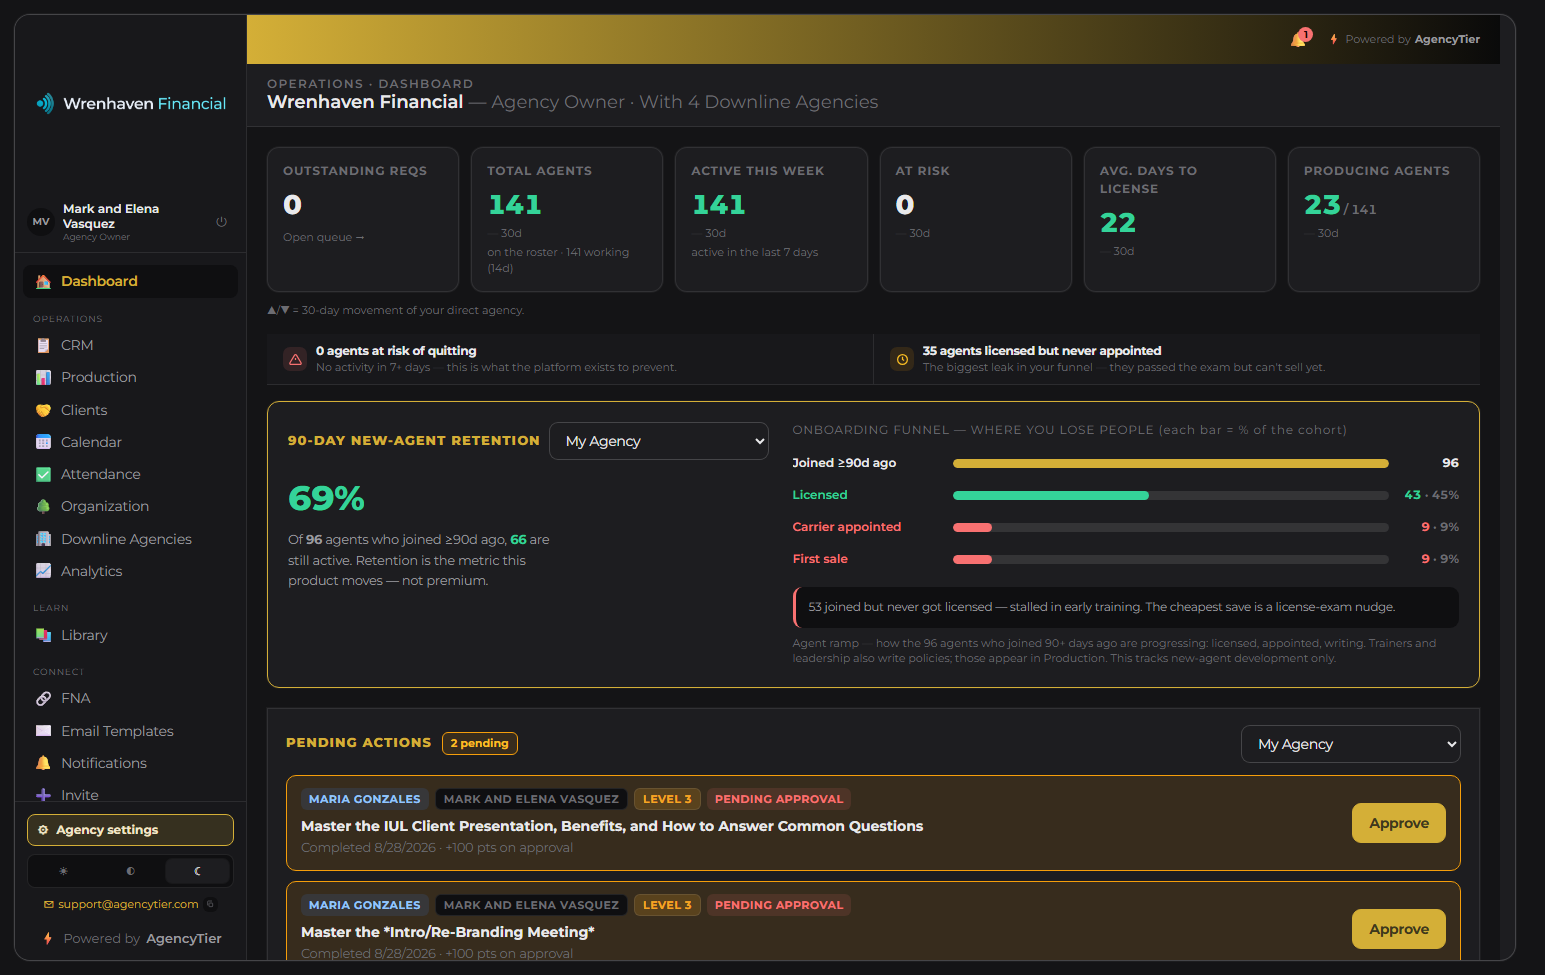This screenshot has height=975, width=1545.
Task: Click the '2 pending' badge
Action: (x=480, y=743)
